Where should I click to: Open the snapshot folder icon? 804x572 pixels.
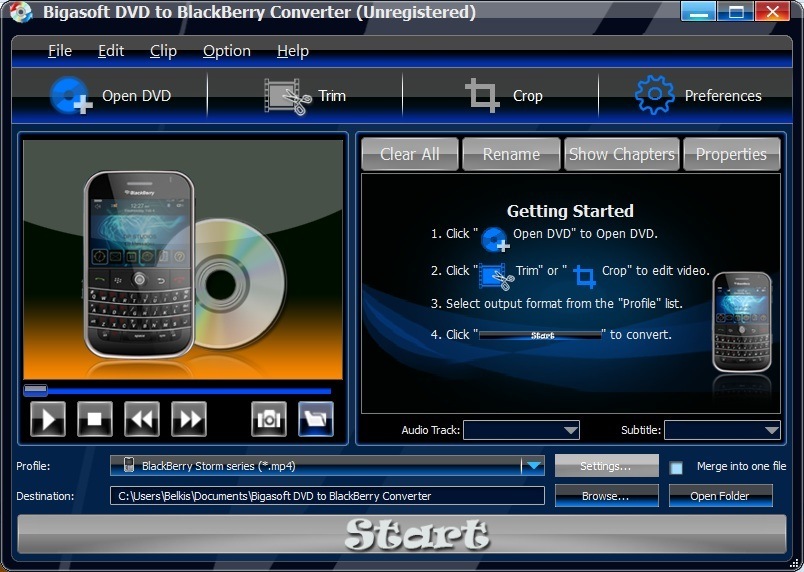[x=316, y=419]
